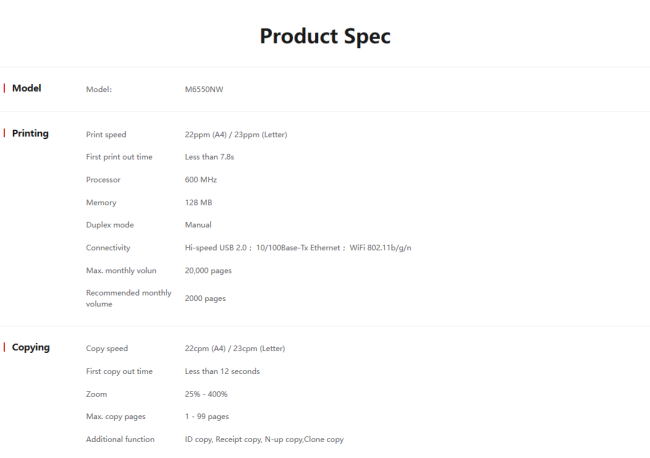Select the Copying section title
Image resolution: width=650 pixels, height=458 pixels.
31,347
